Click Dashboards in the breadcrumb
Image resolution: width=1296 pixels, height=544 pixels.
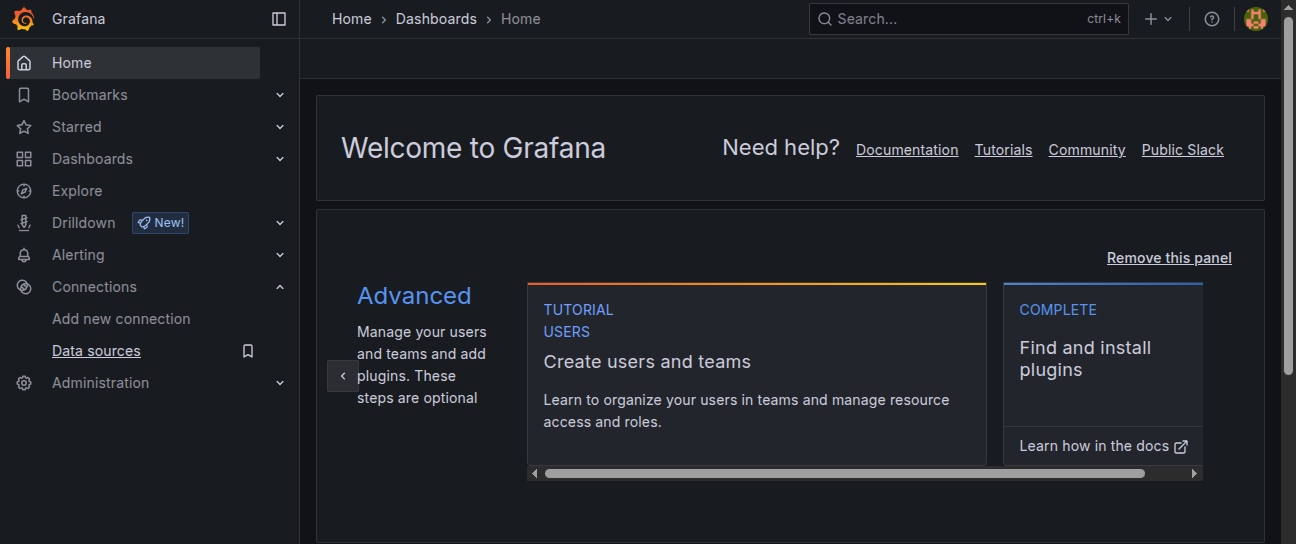pos(436,19)
